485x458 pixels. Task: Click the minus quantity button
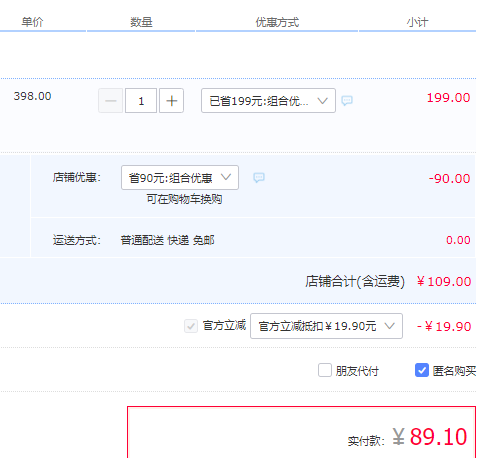(111, 101)
